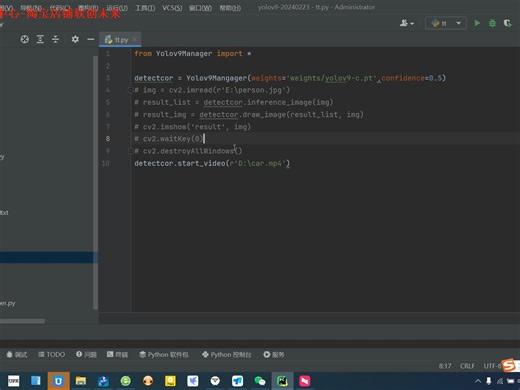Open the 窗口(W) menu
Screen dimensions: 520x390
pos(200,8)
